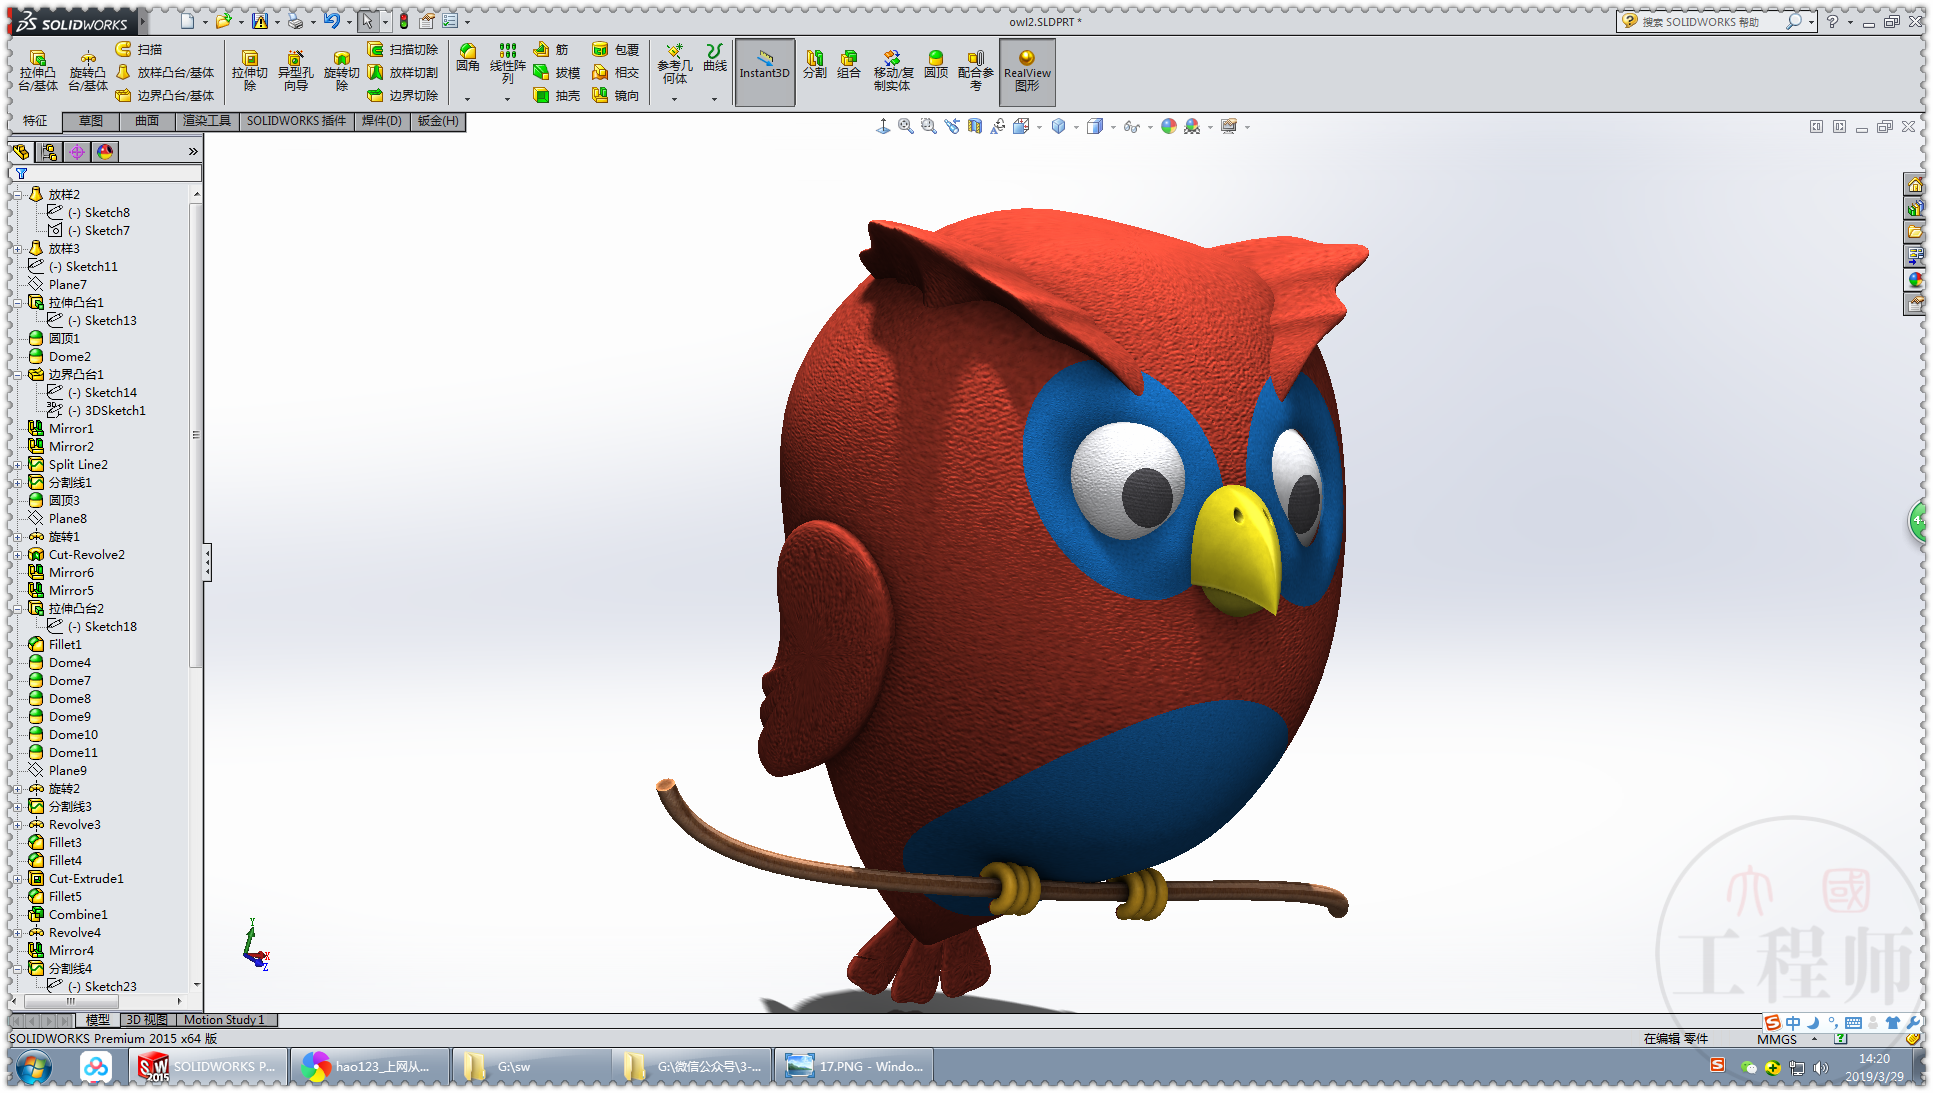
Task: Select the Combine1 feature in tree
Action: click(x=77, y=915)
